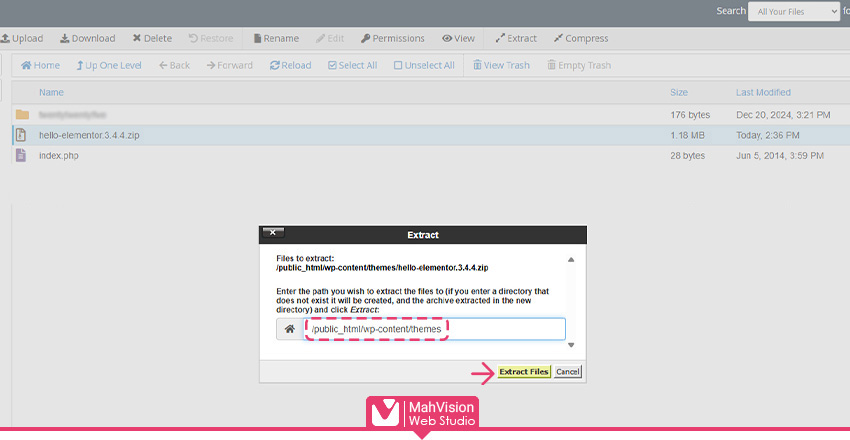Sort files by Last Modified column

pos(763,92)
